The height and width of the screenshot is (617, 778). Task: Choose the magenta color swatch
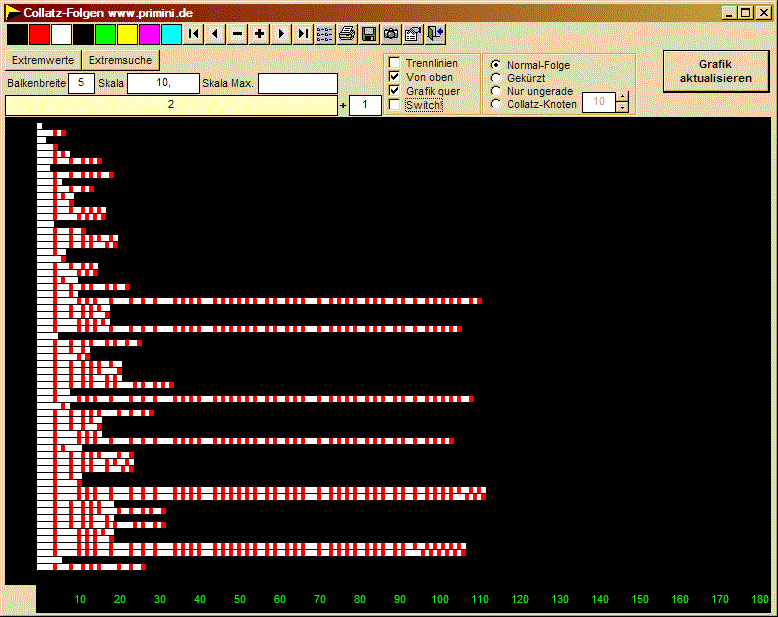149,35
